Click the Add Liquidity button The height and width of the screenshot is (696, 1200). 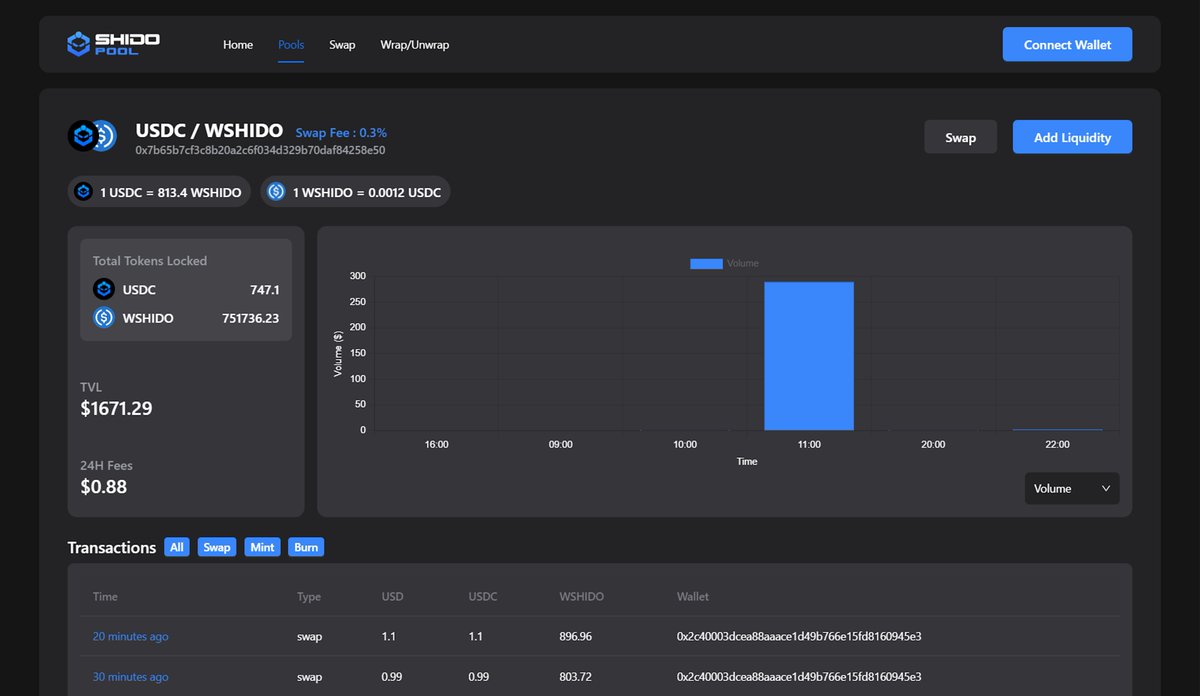pyautogui.click(x=1072, y=137)
